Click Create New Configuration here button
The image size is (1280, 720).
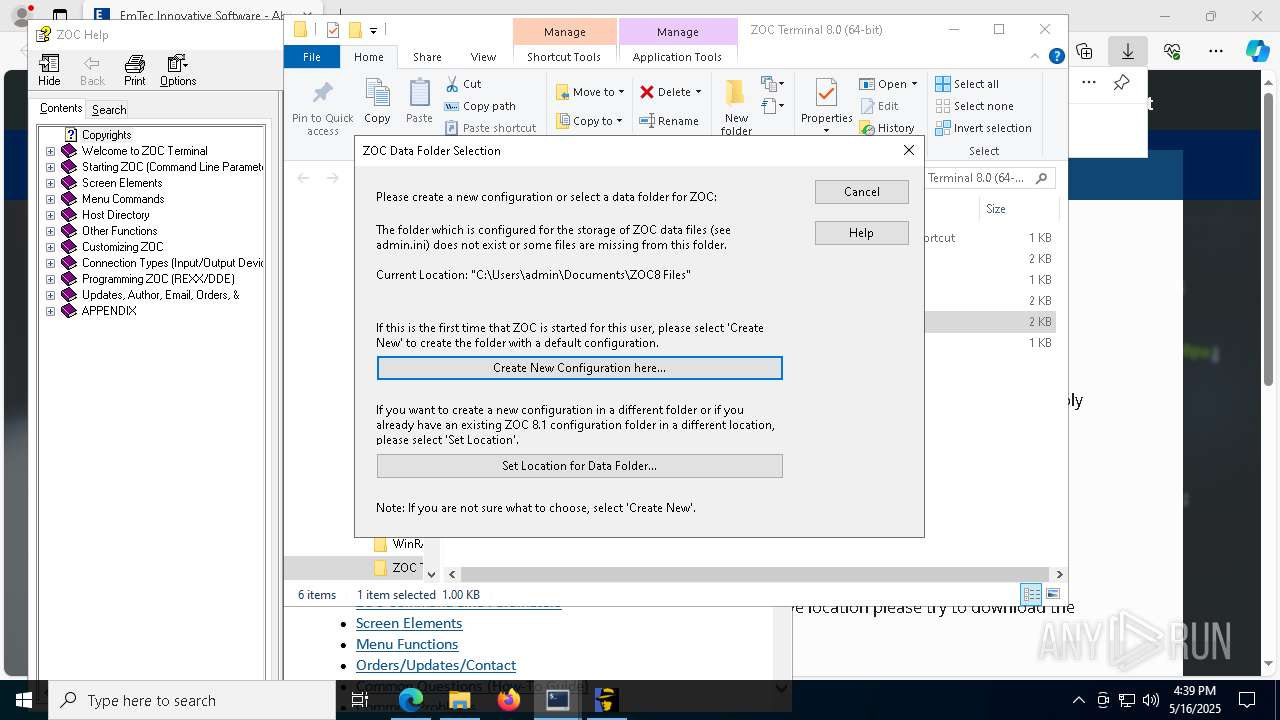(x=580, y=368)
